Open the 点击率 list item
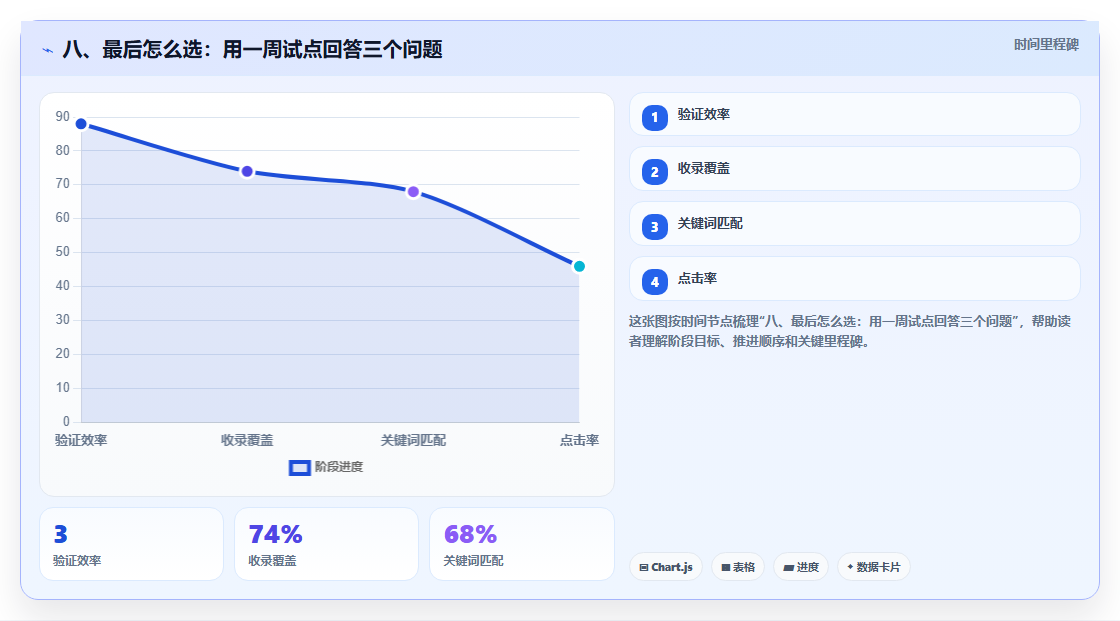 coord(854,279)
